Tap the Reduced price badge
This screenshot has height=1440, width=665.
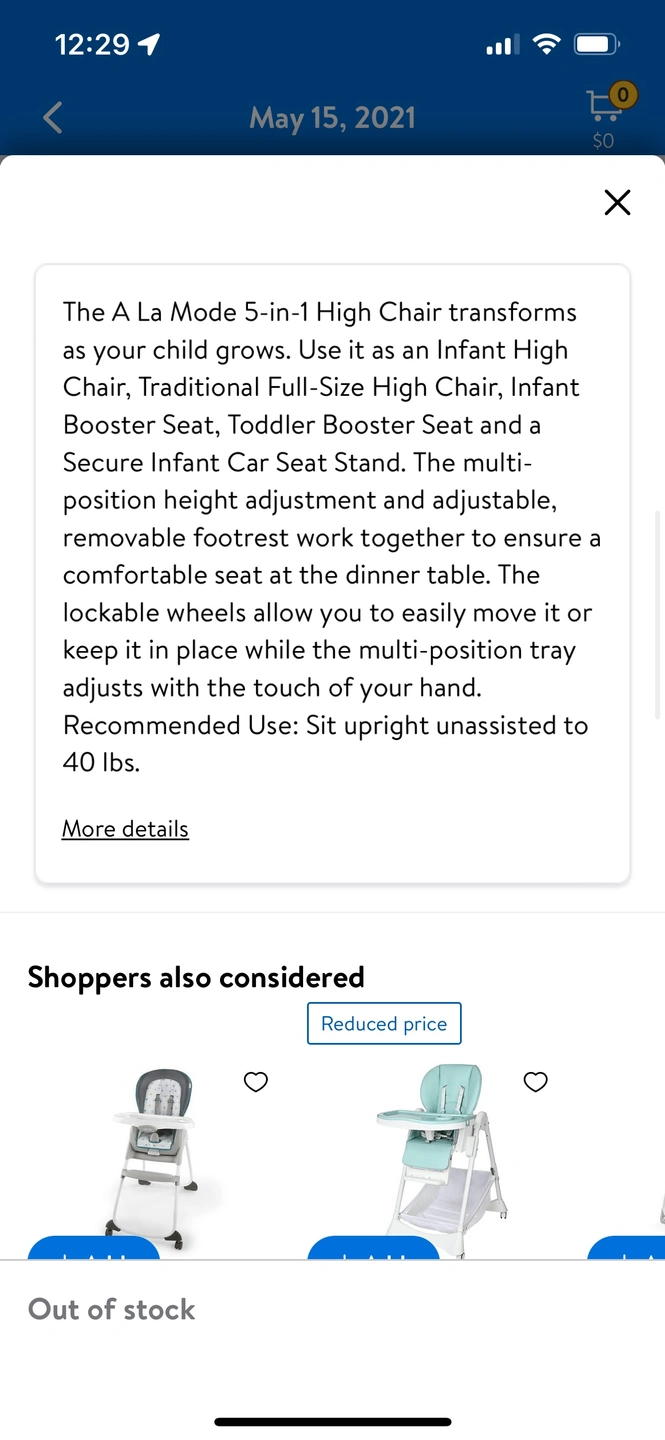click(384, 1023)
